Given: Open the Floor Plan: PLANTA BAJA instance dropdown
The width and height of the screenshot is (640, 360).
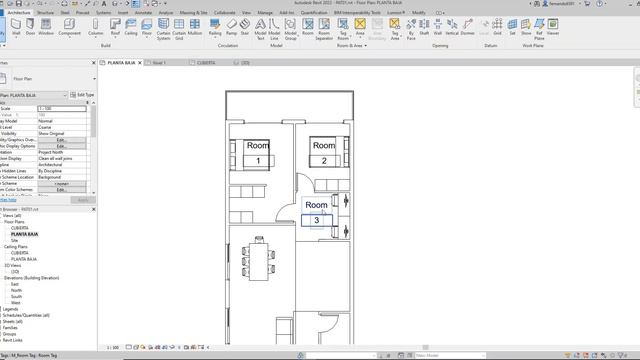Looking at the screenshot, I should point(65,95).
